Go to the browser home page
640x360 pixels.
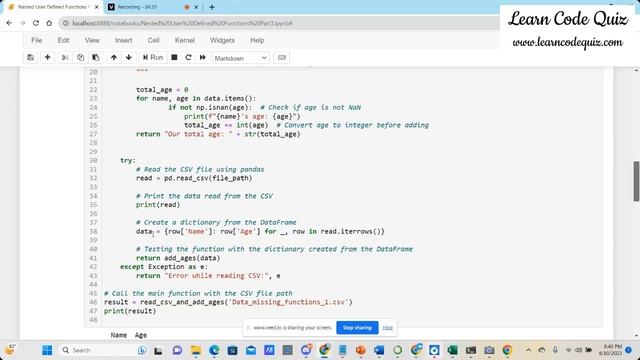tap(49, 23)
